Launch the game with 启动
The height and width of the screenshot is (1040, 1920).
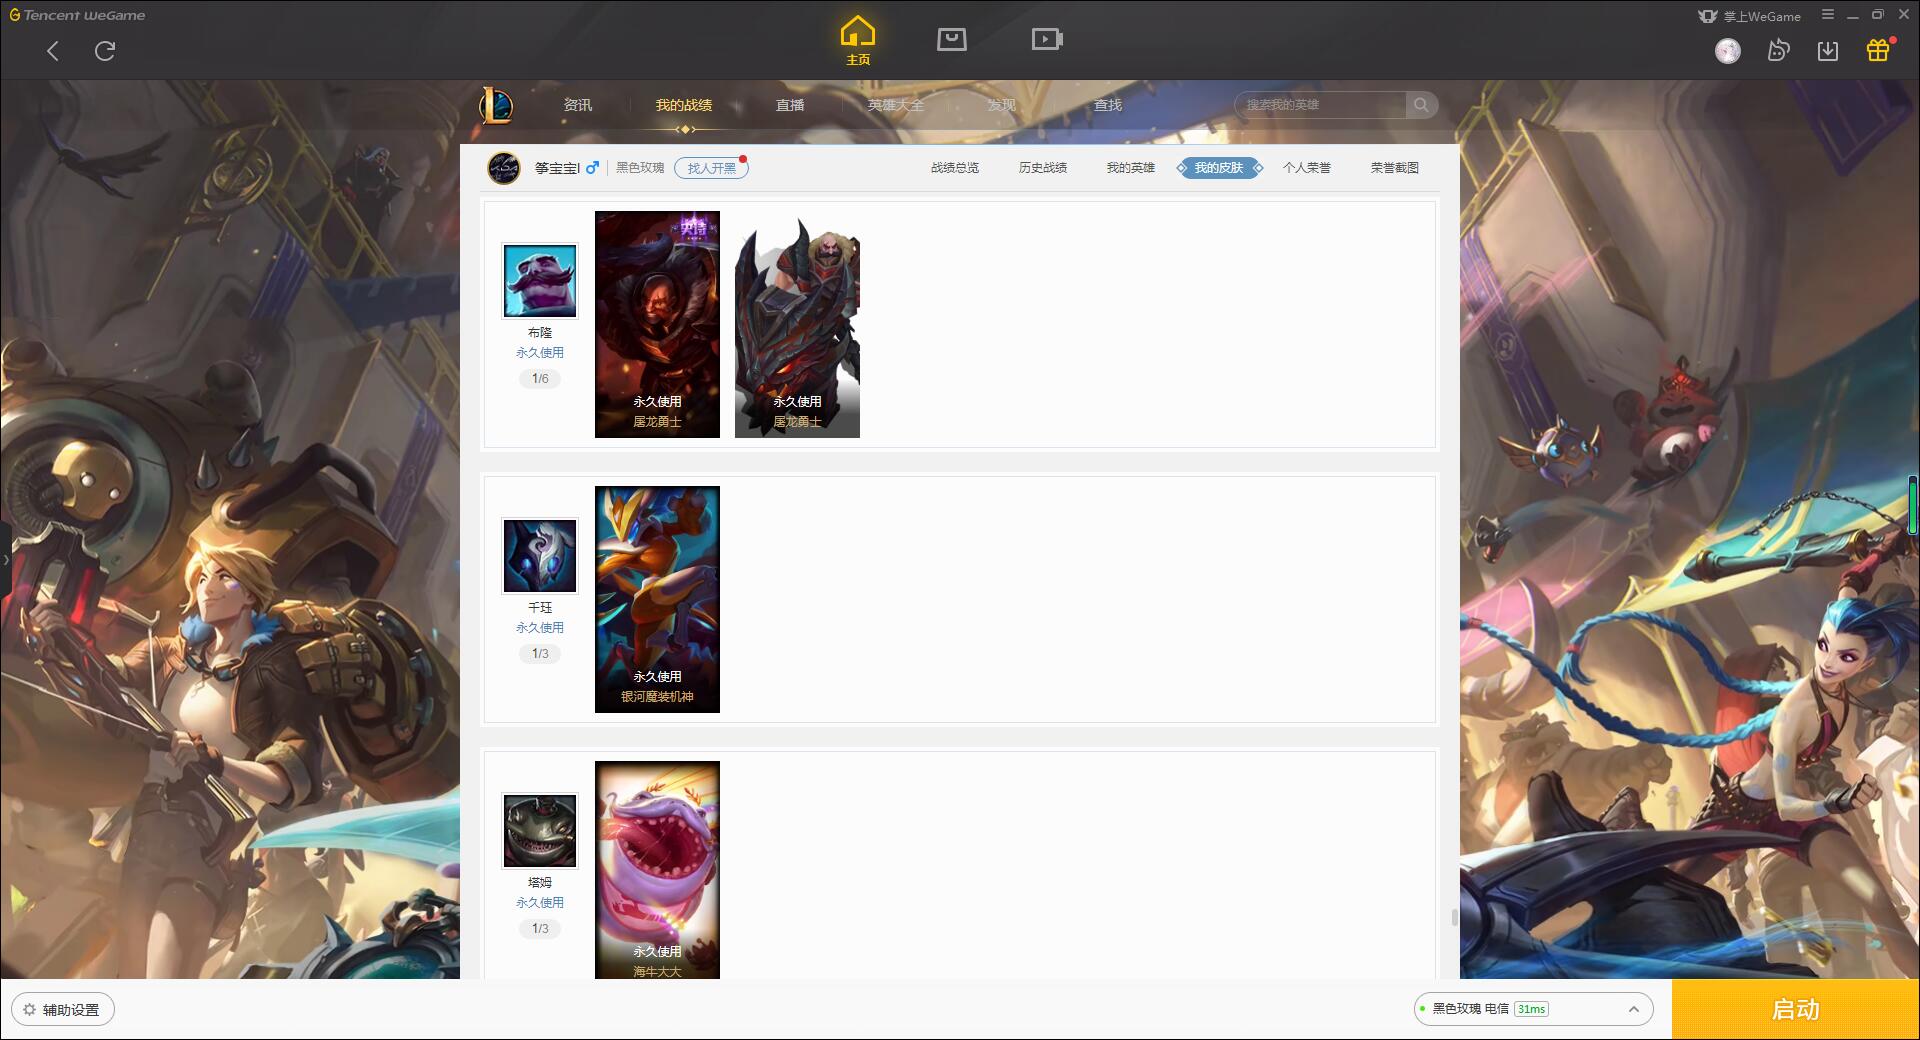coord(1796,1010)
